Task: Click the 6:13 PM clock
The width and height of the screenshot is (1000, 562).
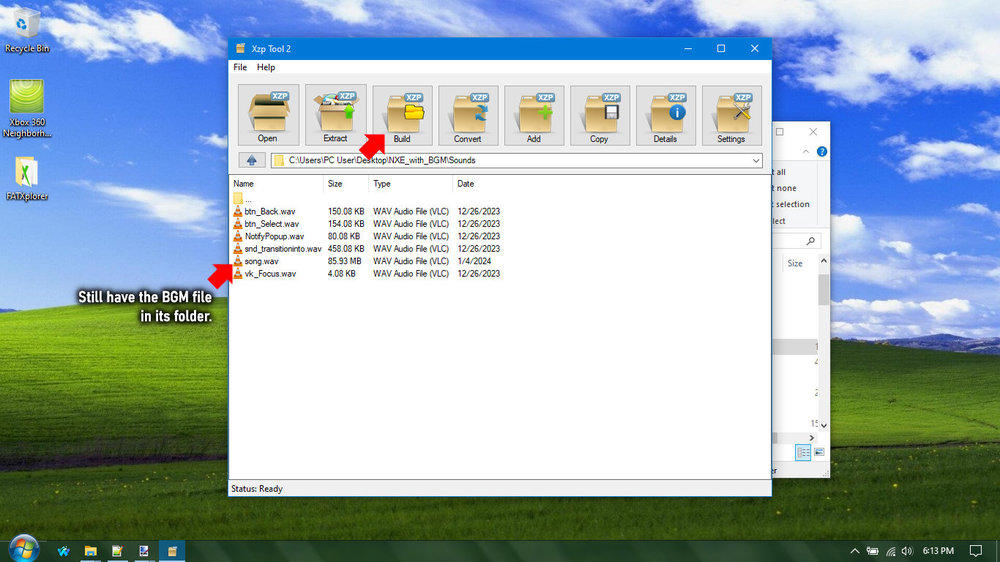Action: point(938,551)
